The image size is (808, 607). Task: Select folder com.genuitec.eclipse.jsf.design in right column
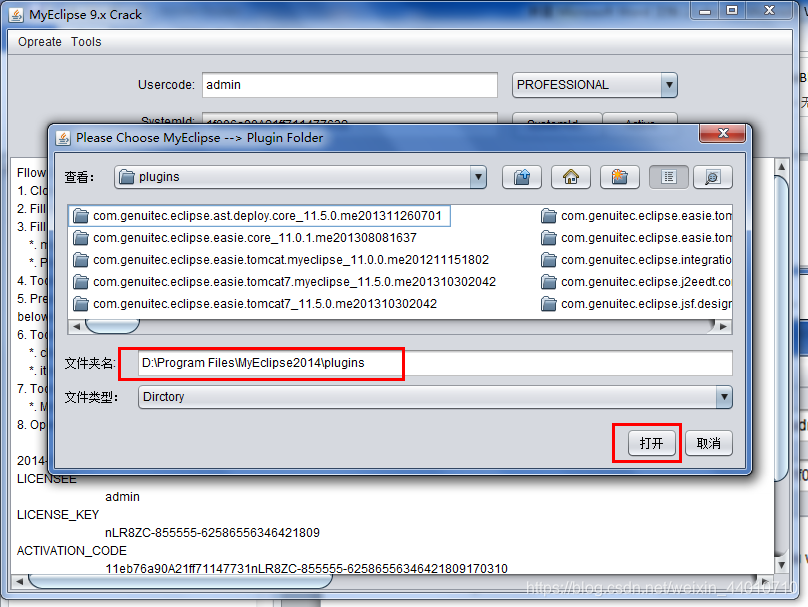[636, 304]
